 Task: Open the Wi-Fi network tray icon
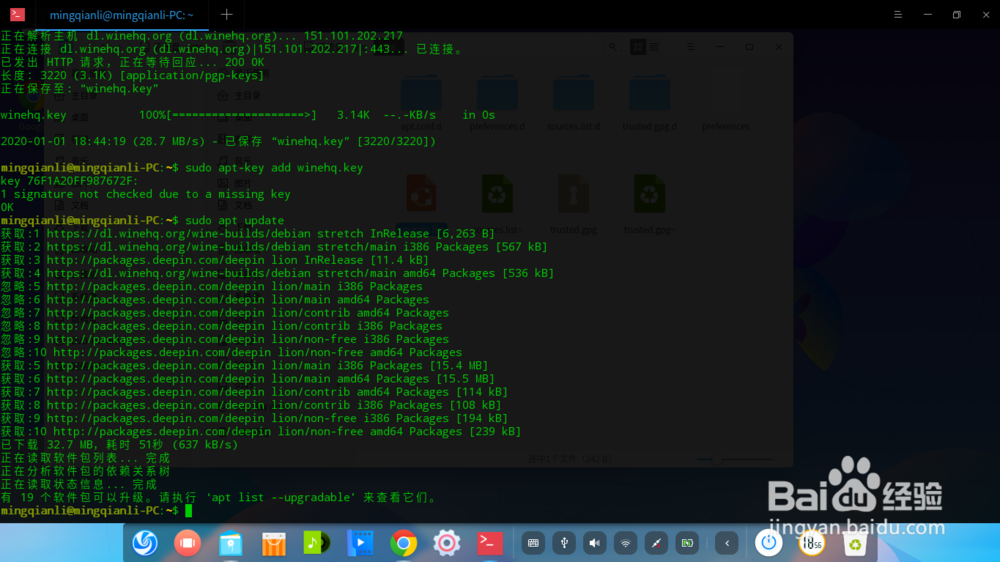pos(626,543)
